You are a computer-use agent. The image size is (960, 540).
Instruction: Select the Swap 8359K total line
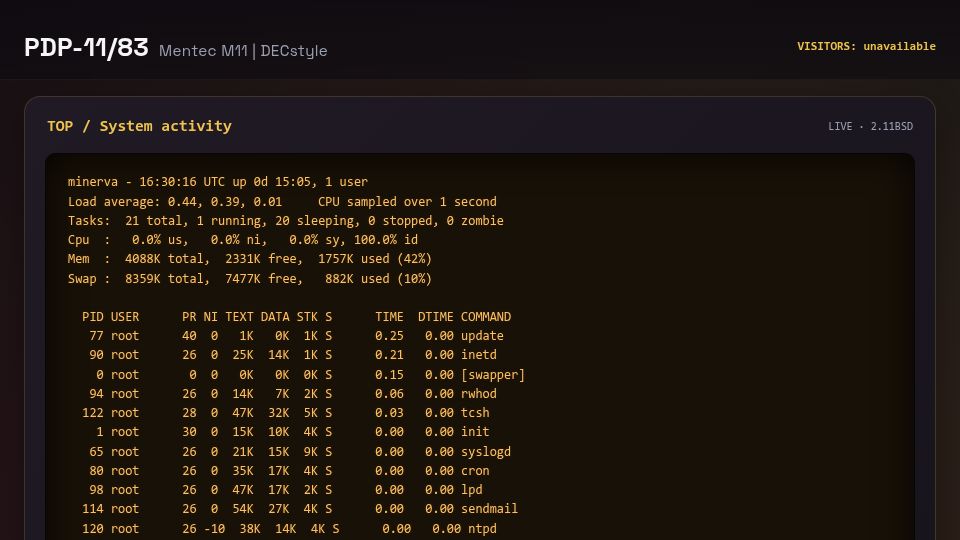(x=250, y=279)
